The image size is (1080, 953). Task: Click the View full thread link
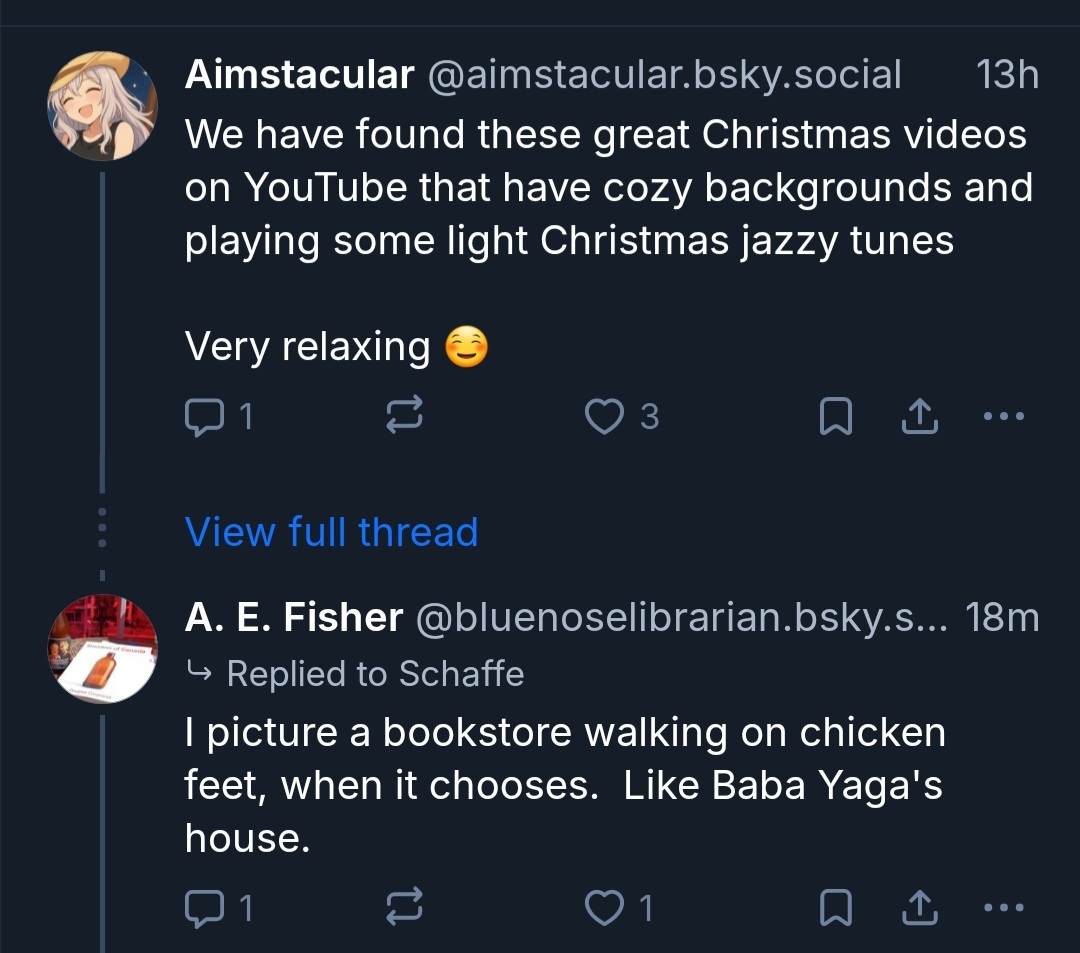point(331,532)
